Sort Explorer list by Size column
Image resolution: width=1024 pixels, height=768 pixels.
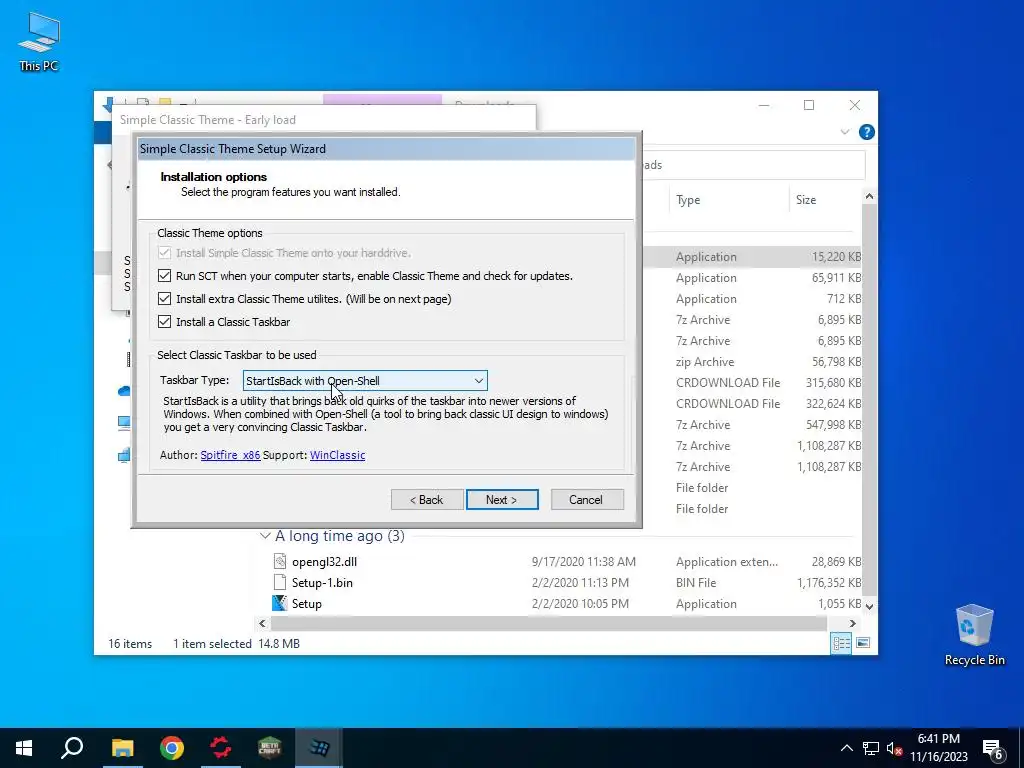806,200
